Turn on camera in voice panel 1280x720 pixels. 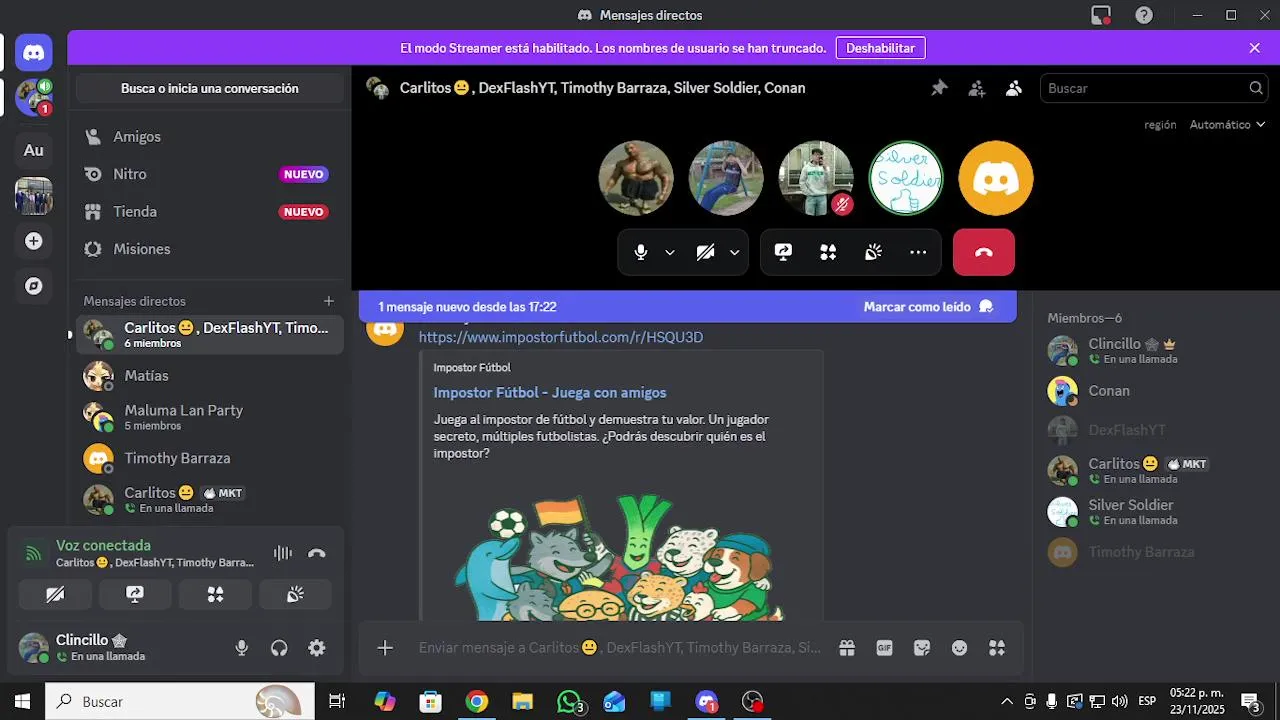55,594
